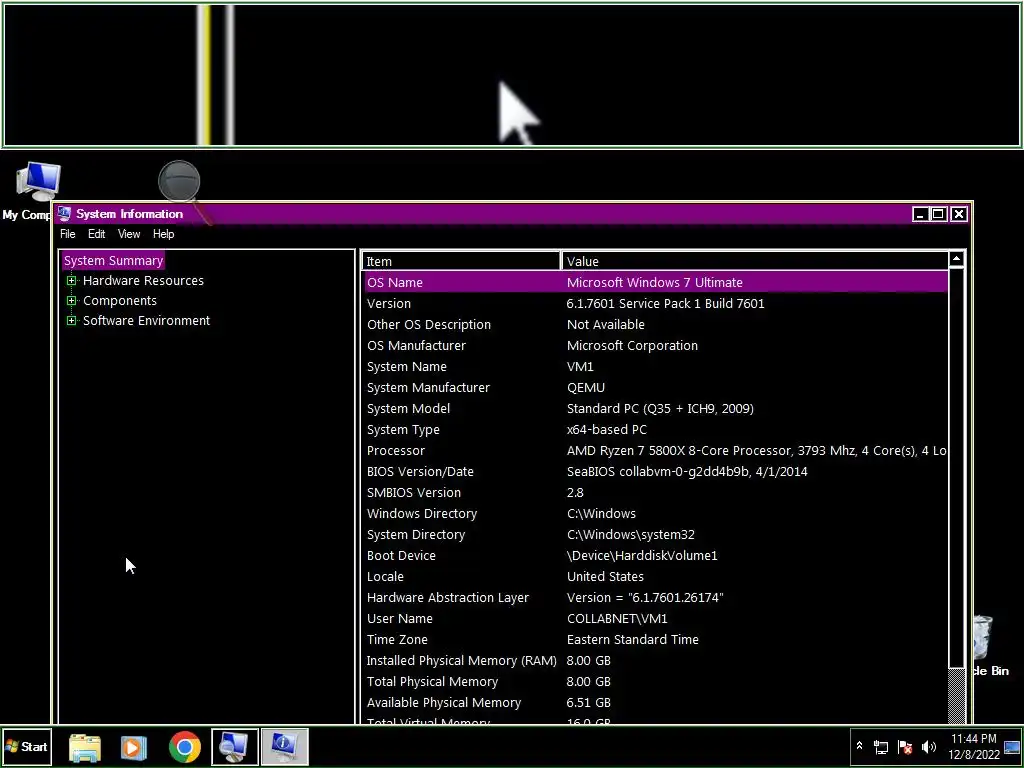
Task: Open the Start menu
Action: [x=26, y=746]
